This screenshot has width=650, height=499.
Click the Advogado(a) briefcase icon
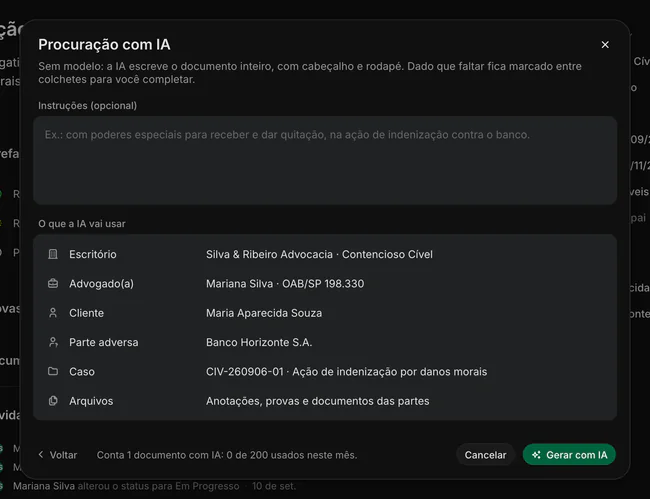pyautogui.click(x=53, y=283)
